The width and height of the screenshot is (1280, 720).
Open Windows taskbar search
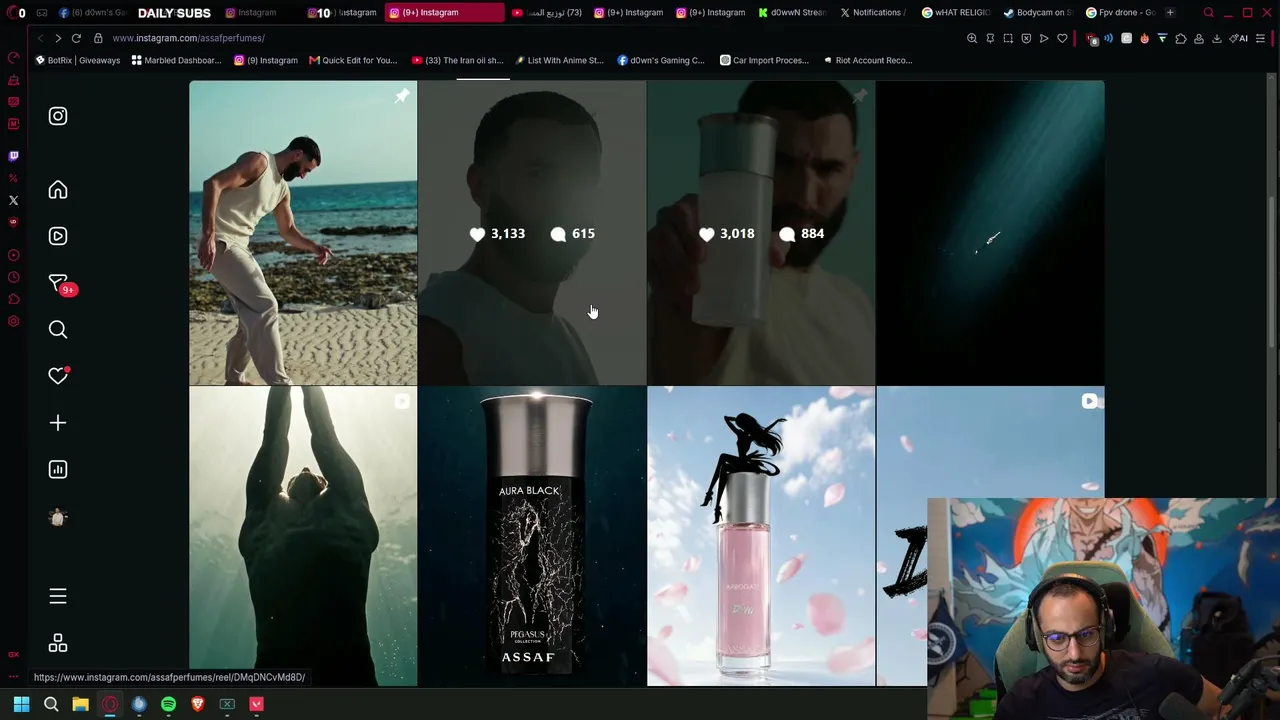pyautogui.click(x=51, y=704)
